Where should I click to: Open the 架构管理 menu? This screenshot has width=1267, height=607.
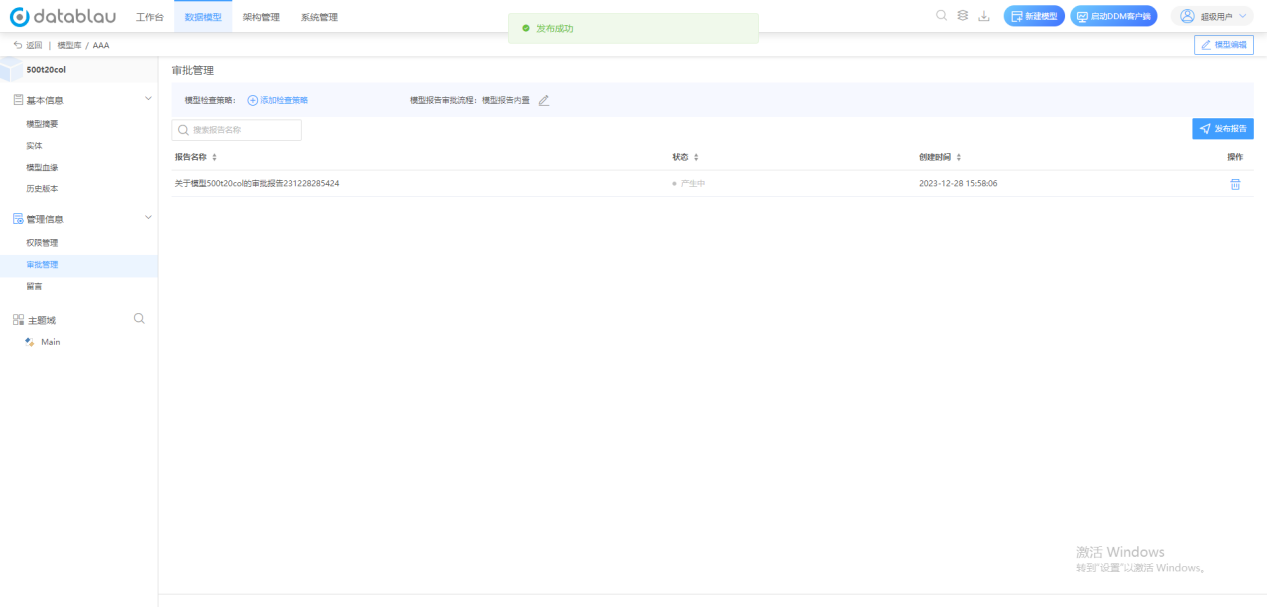click(261, 16)
